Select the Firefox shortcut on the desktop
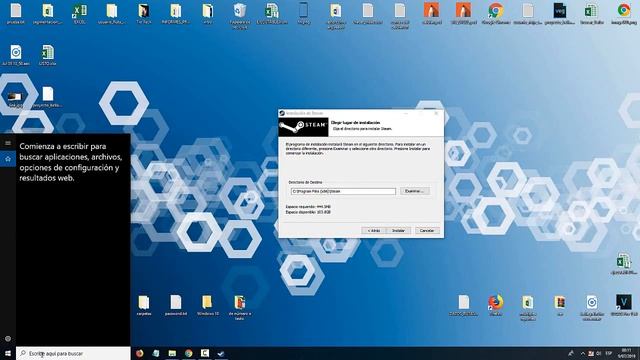 pos(496,305)
